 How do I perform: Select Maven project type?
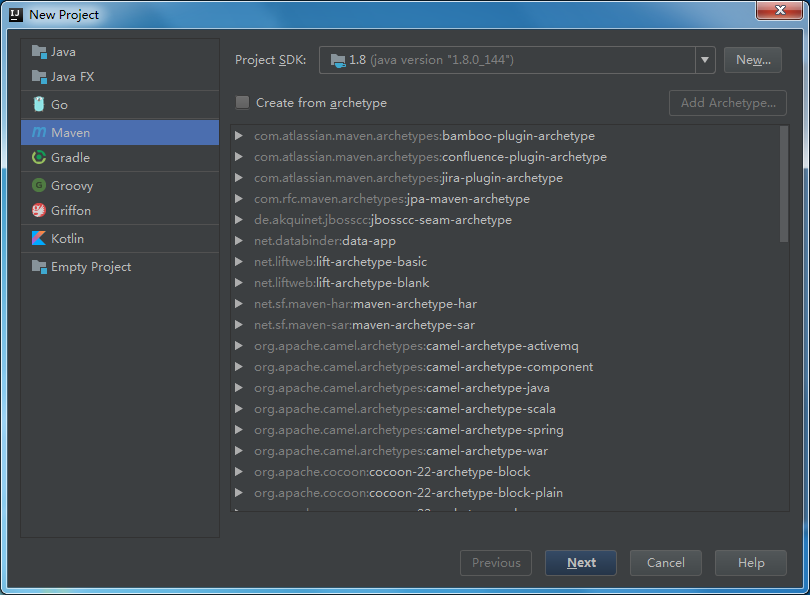pyautogui.click(x=120, y=133)
